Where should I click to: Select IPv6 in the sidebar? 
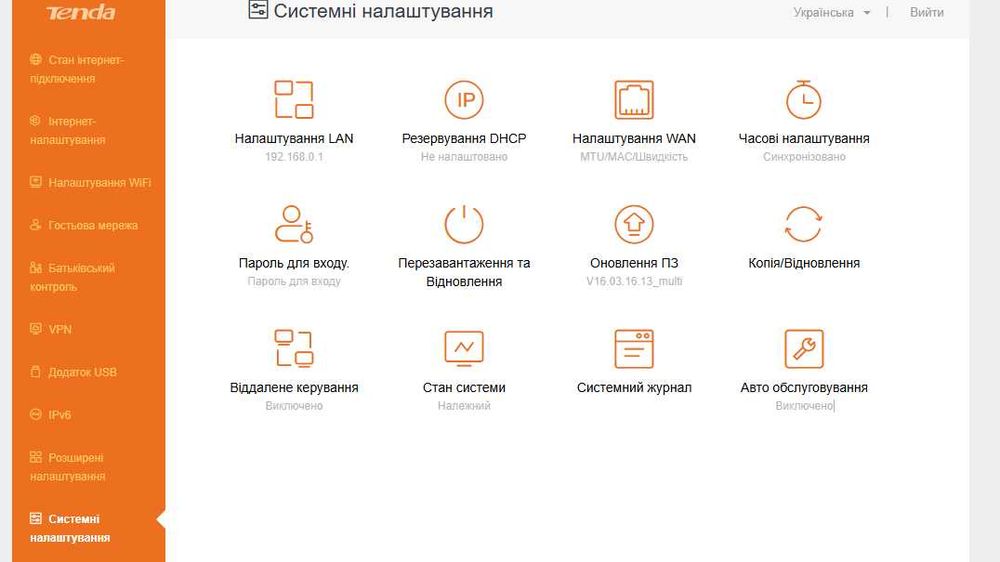click(59, 415)
